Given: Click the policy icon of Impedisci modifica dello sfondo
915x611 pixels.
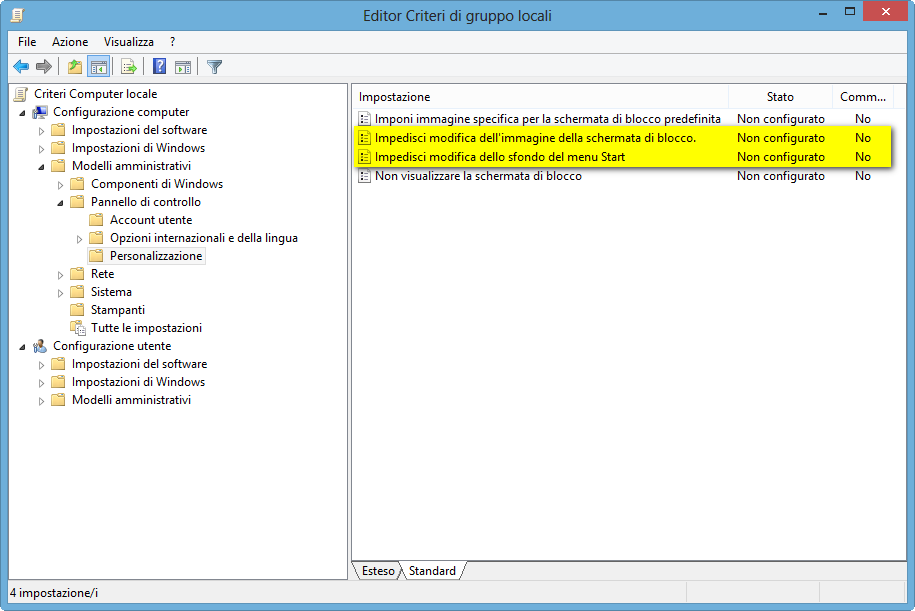Looking at the screenshot, I should [x=365, y=157].
